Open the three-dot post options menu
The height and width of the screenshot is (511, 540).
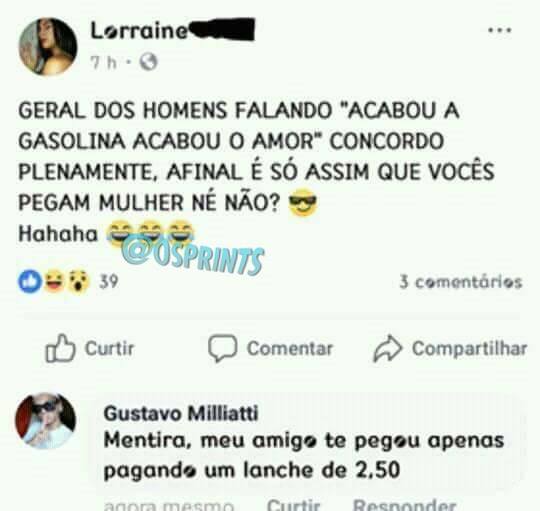click(500, 30)
